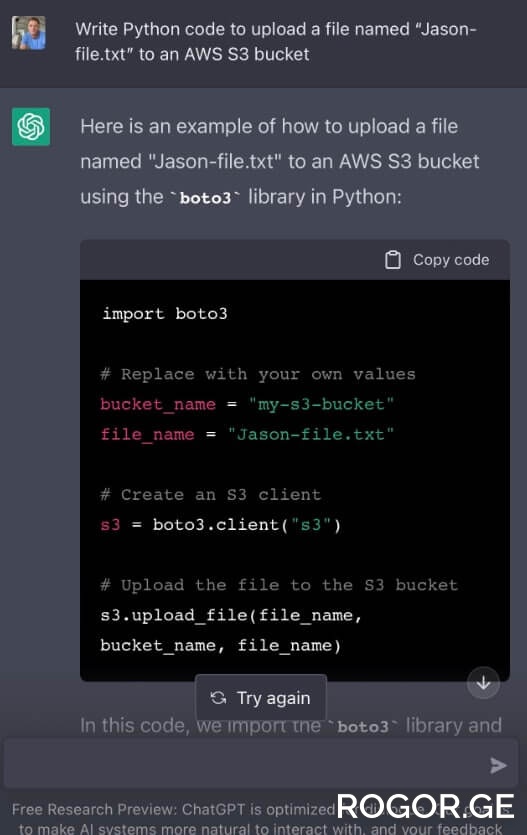Image resolution: width=527 pixels, height=835 pixels.
Task: Click the Try again button
Action: click(261, 698)
